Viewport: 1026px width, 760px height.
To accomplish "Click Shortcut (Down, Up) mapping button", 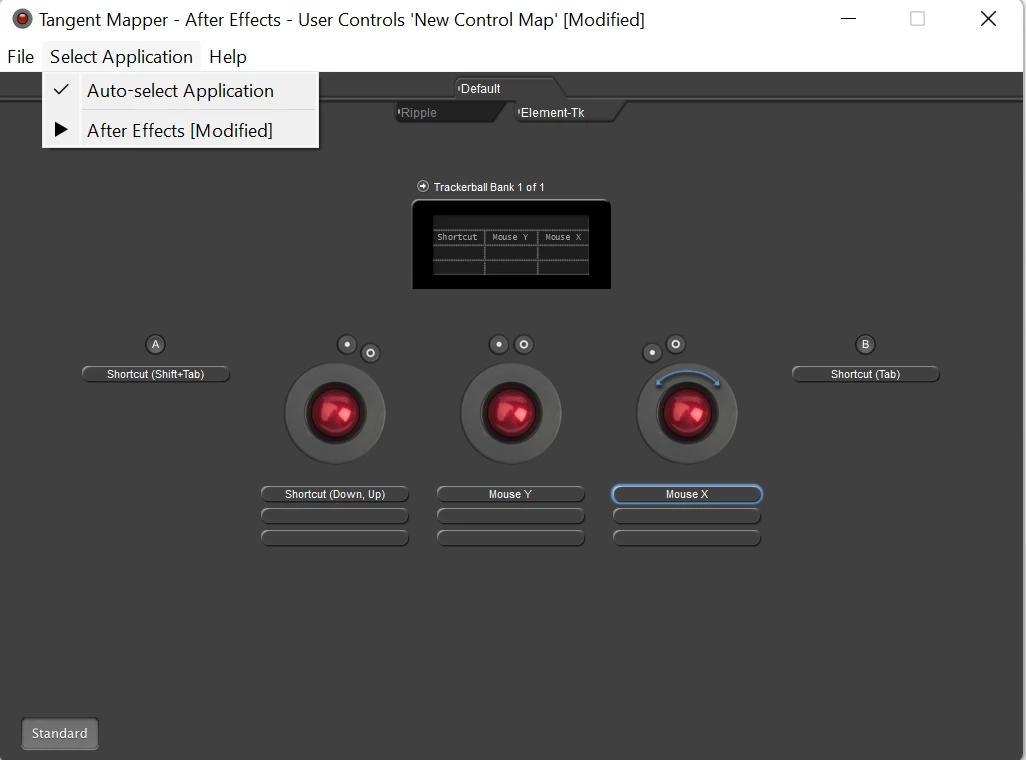I will point(335,494).
